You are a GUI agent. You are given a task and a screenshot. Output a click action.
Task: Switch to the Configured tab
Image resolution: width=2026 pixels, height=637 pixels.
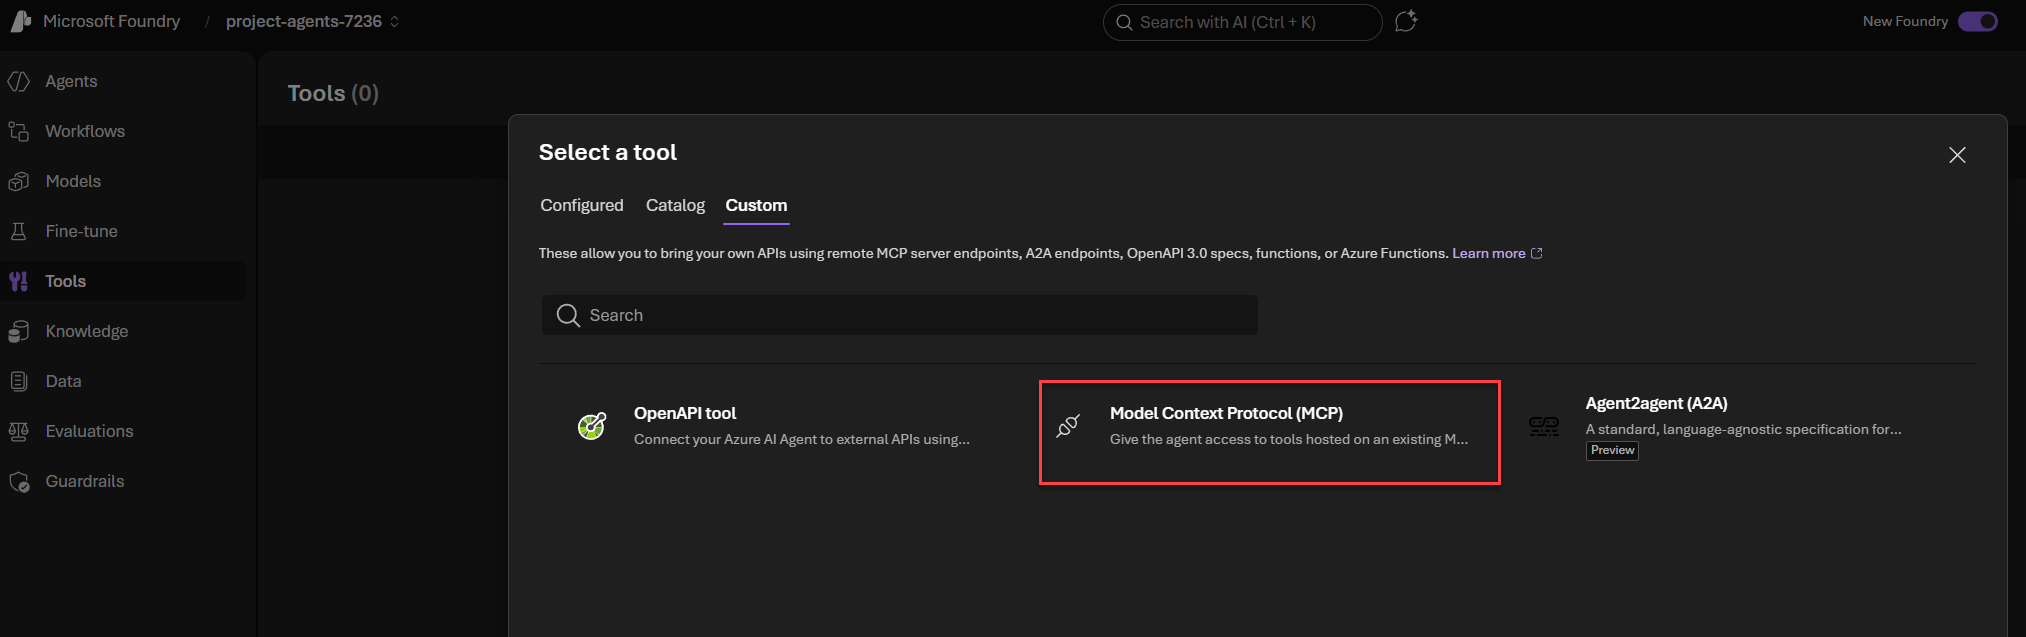click(581, 205)
